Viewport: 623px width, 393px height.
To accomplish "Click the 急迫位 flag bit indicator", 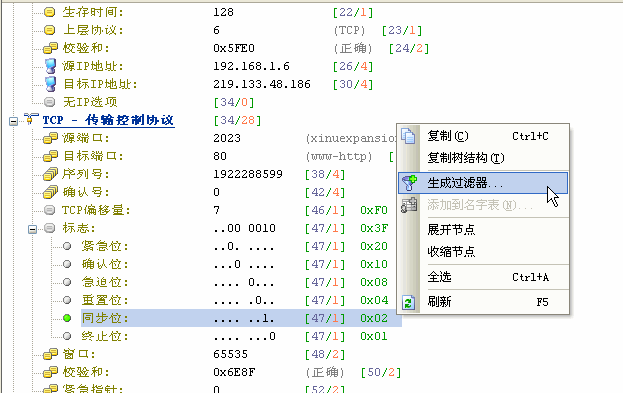I will [67, 282].
